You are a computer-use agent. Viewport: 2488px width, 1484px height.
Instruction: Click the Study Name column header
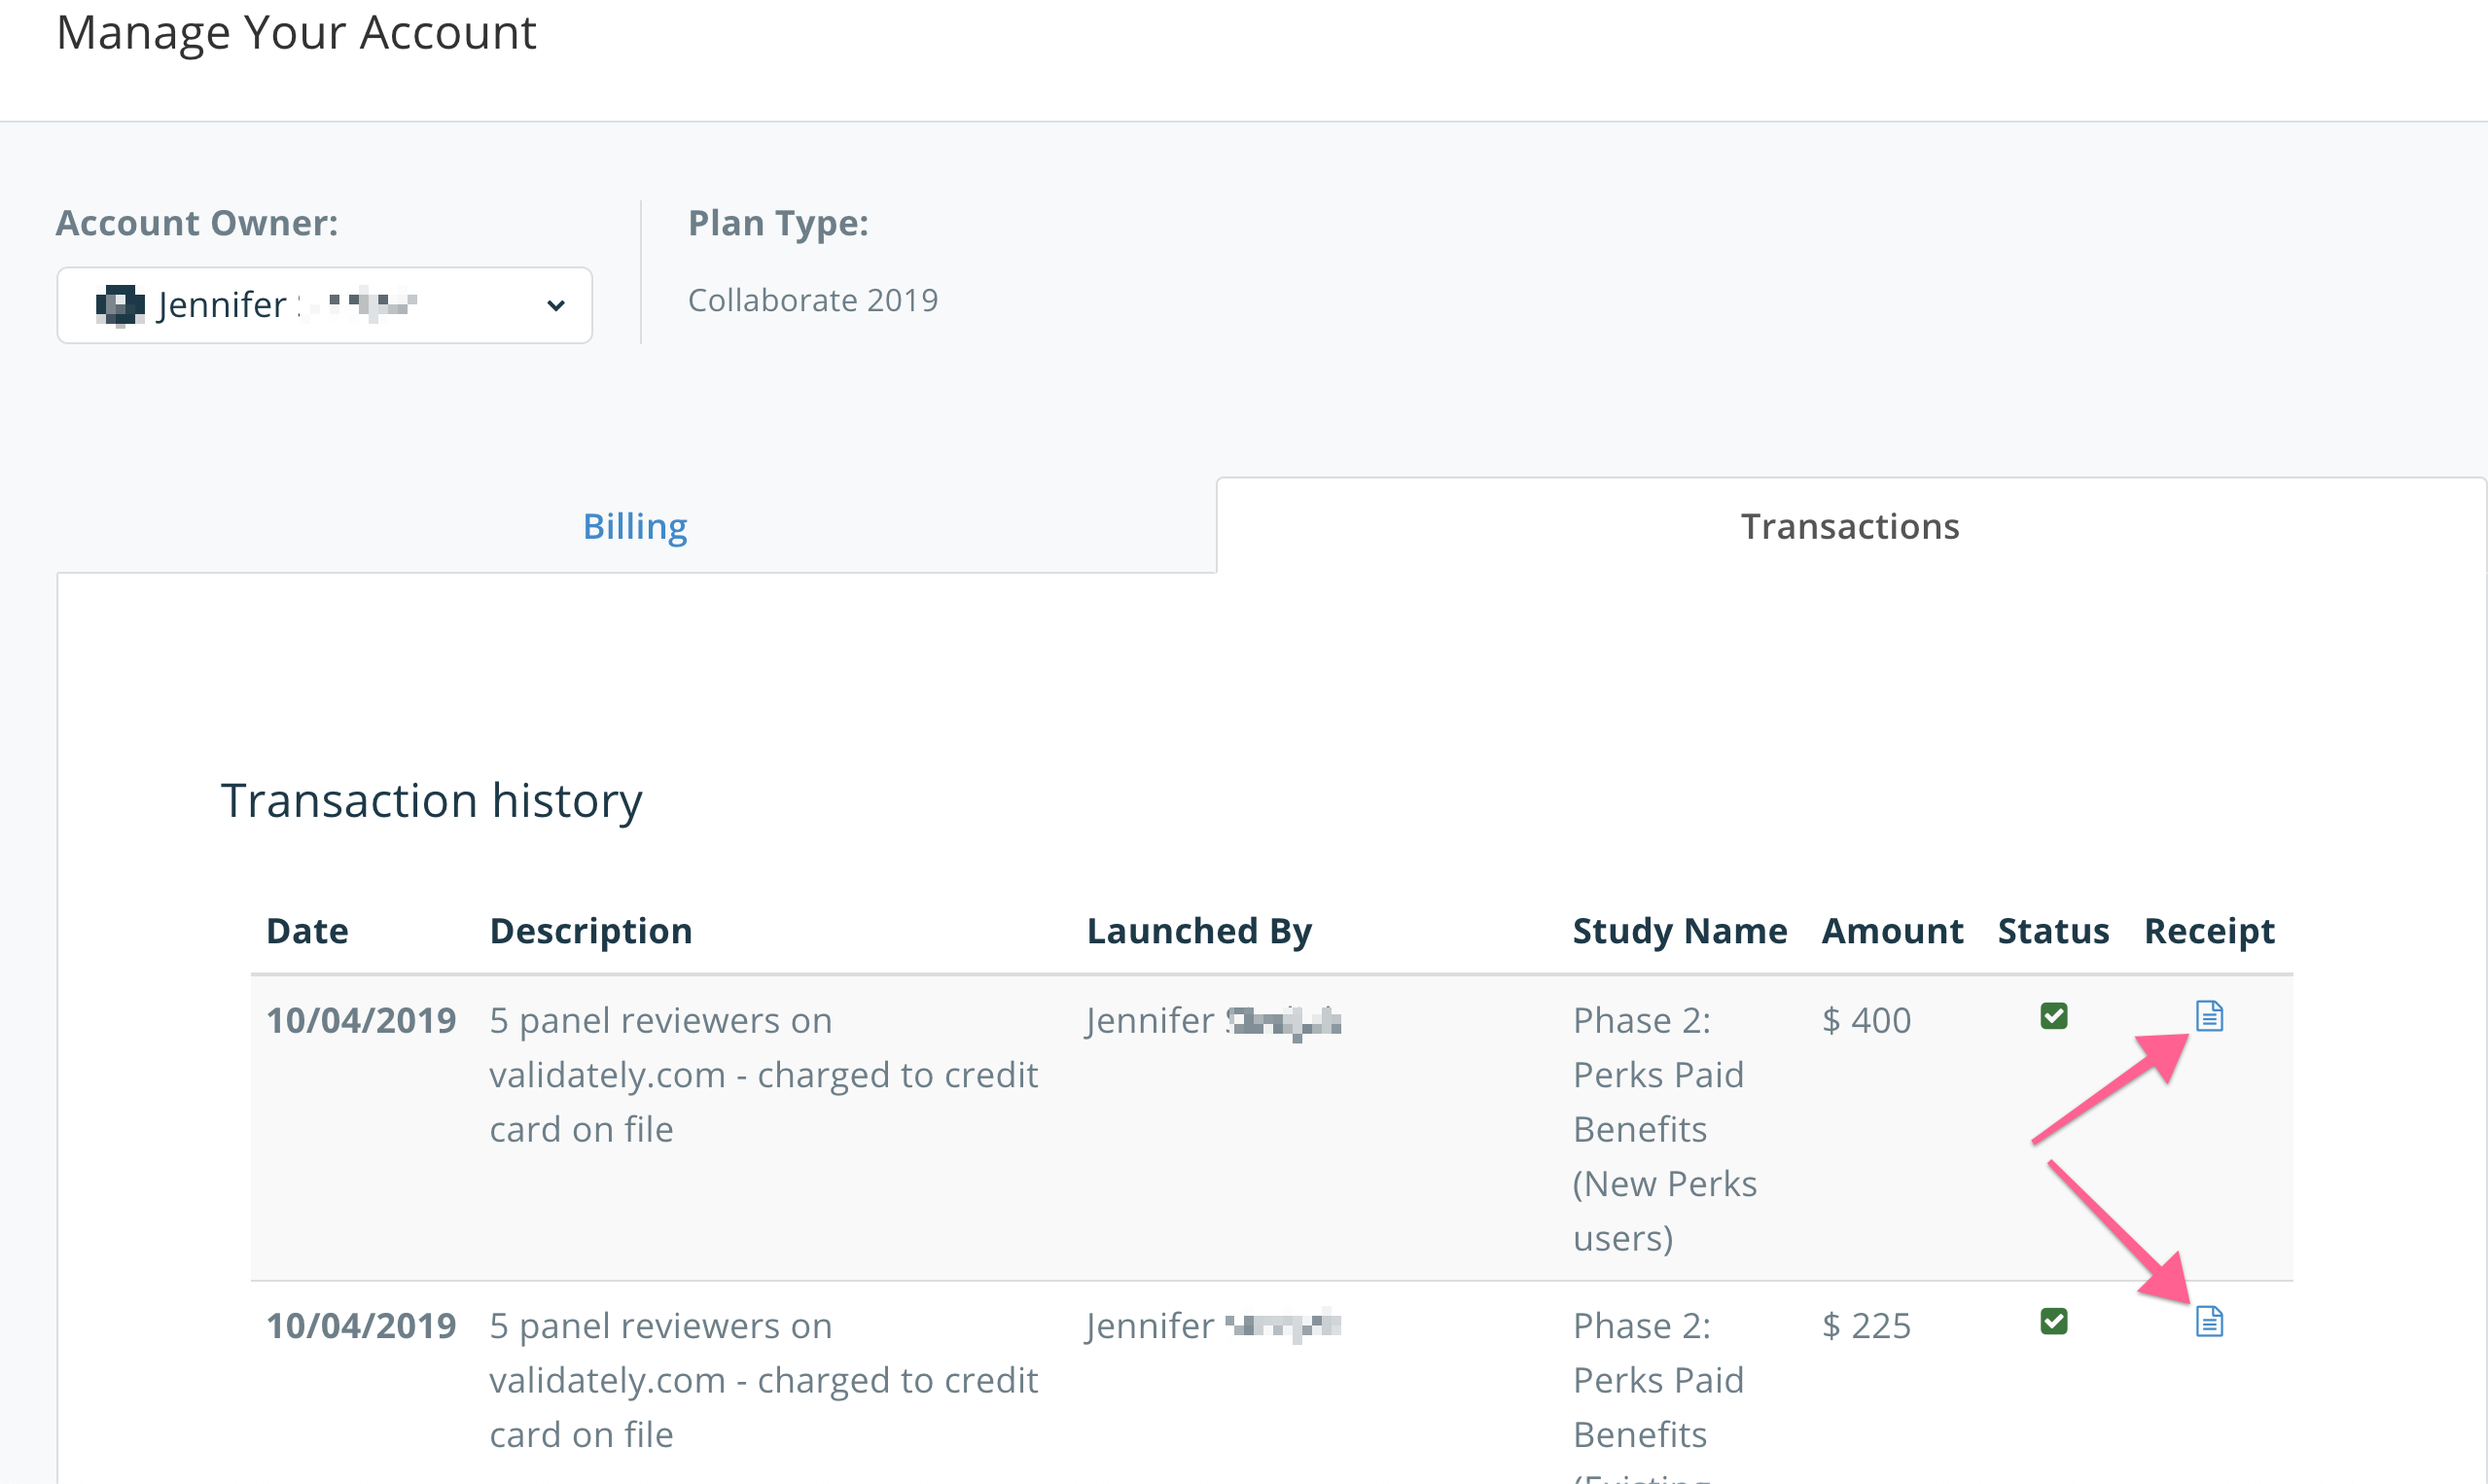click(x=1680, y=931)
